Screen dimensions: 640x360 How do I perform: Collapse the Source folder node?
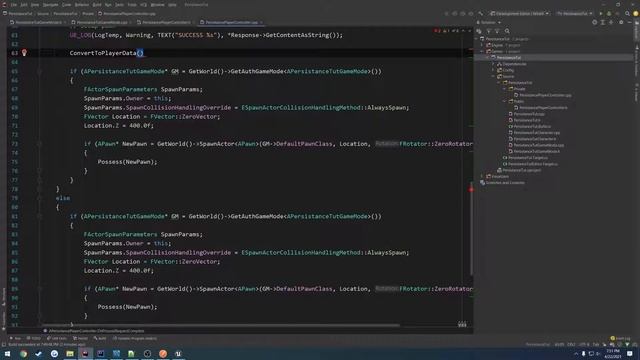[493, 76]
